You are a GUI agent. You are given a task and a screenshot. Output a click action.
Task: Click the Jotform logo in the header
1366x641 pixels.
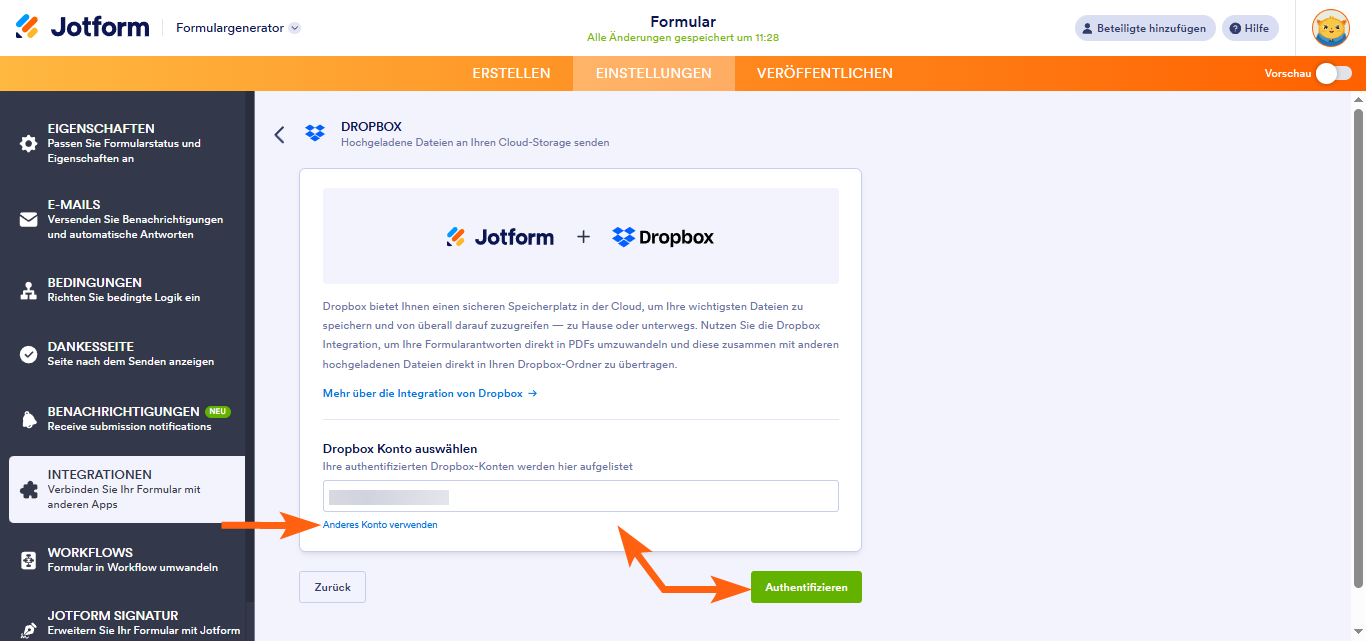pyautogui.click(x=82, y=26)
